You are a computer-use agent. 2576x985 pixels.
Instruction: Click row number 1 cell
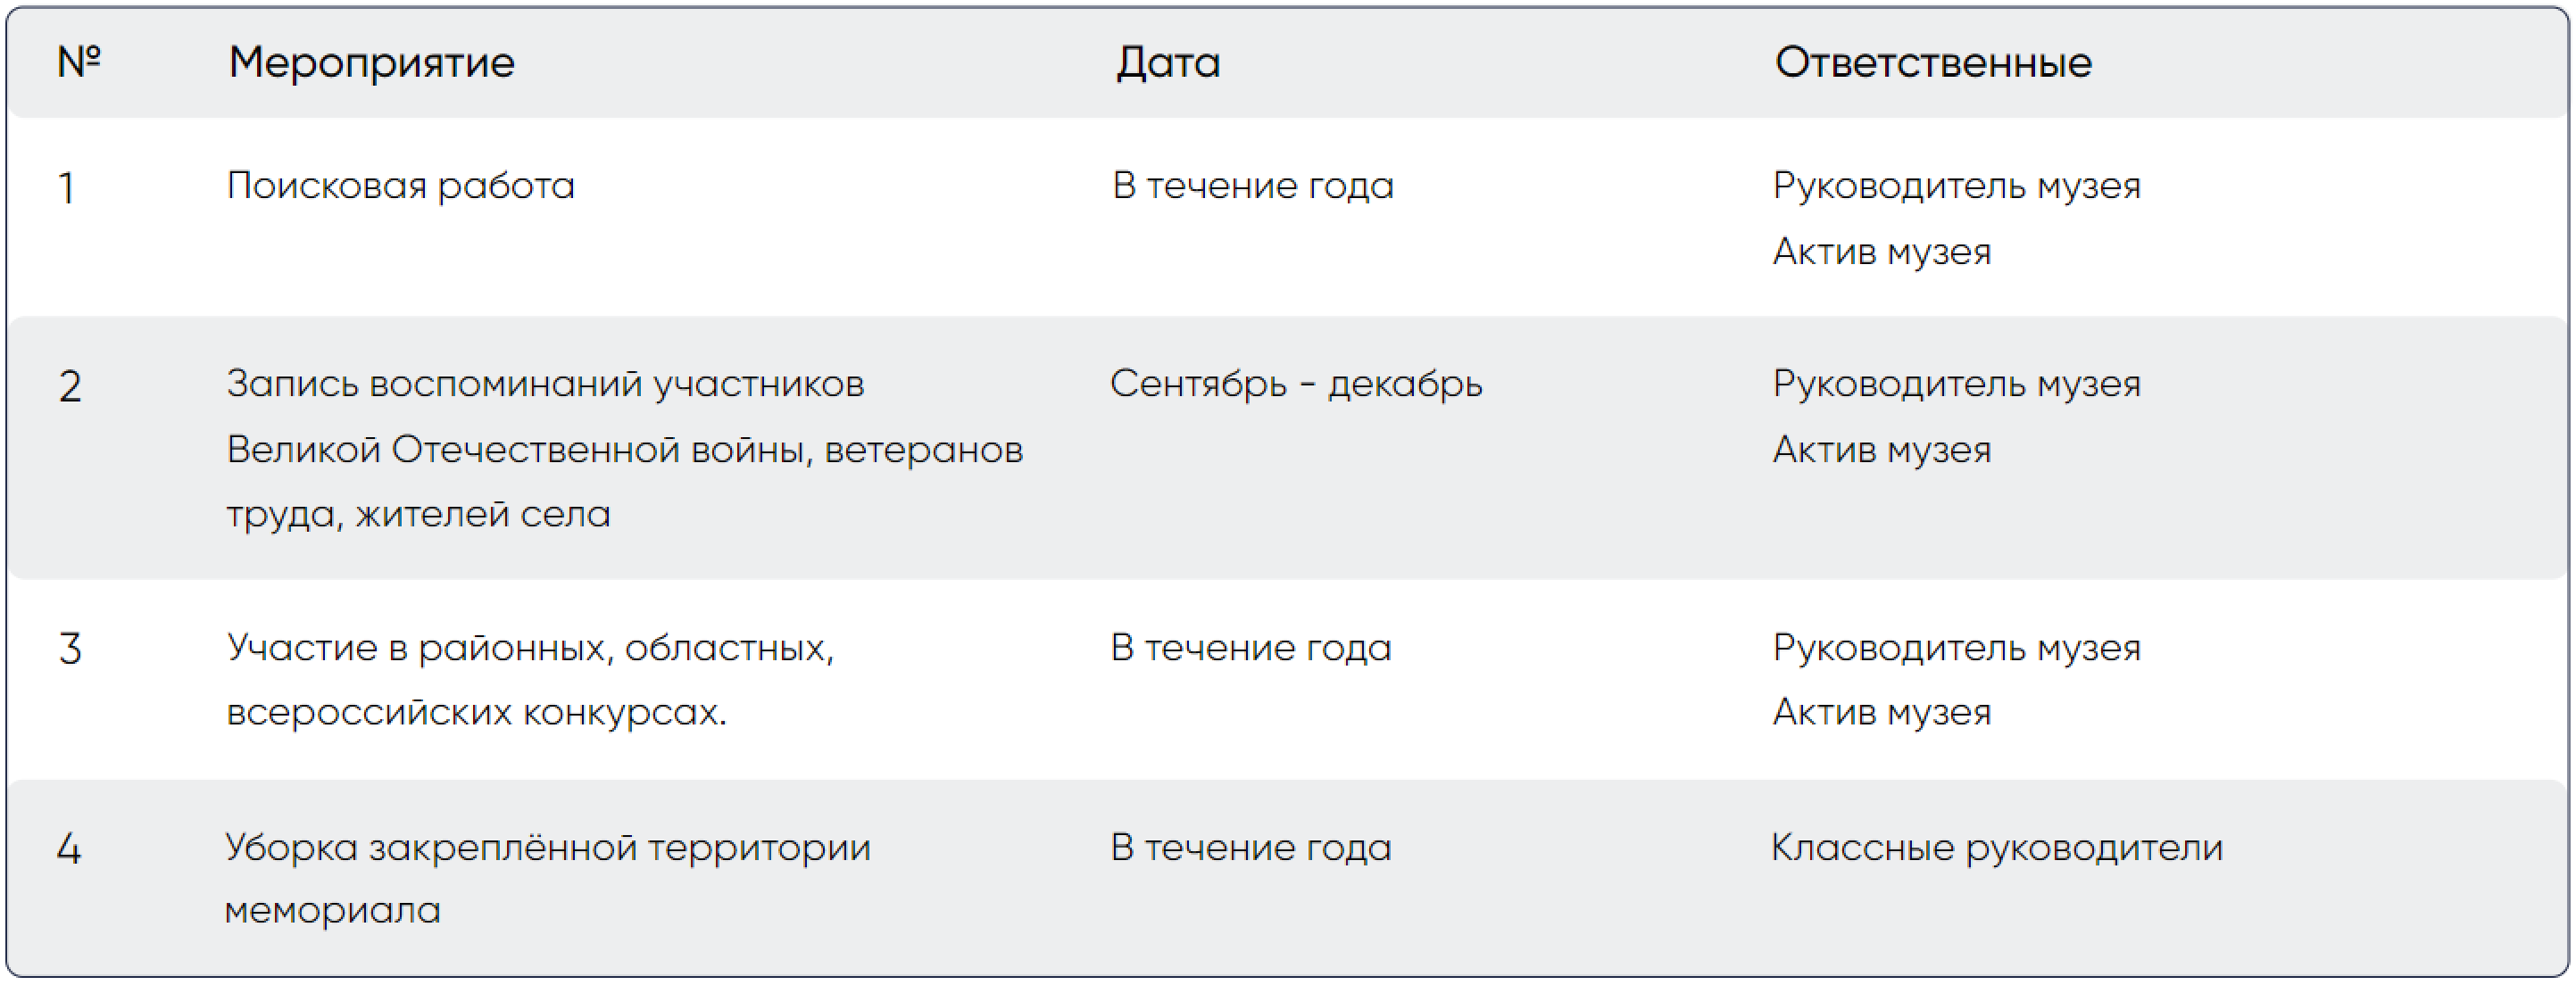pos(67,188)
